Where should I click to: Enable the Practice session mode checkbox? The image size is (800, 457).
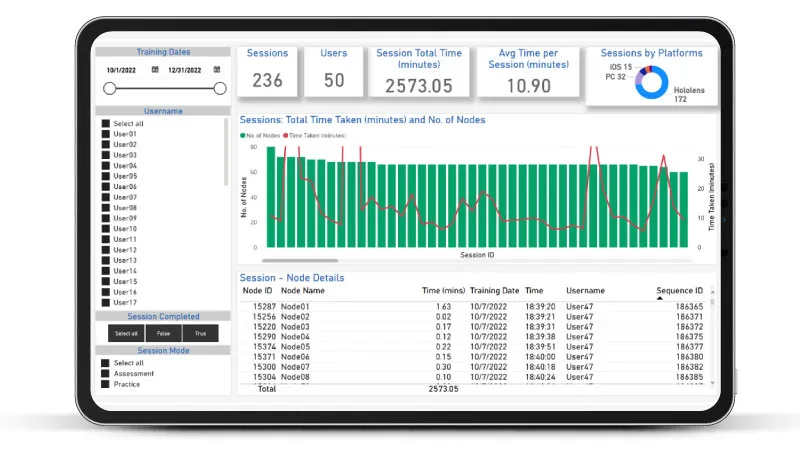[105, 384]
